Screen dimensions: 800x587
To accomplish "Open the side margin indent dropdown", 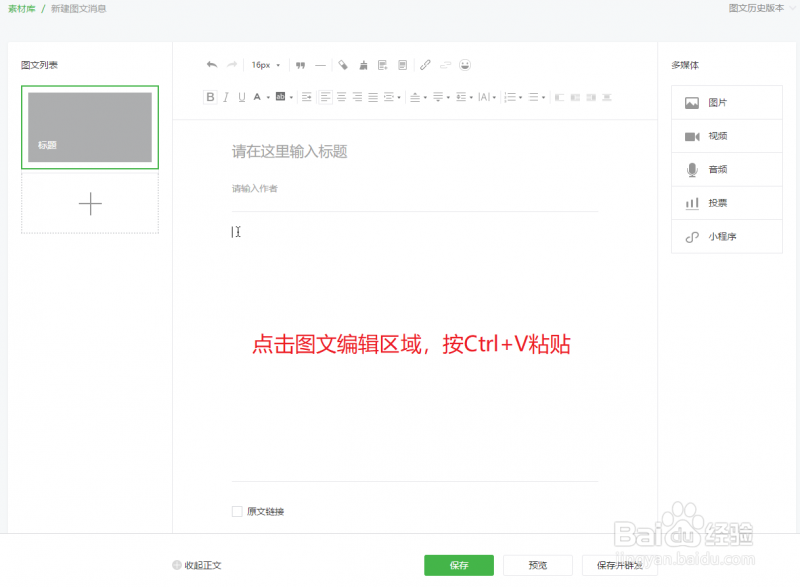I will 392,97.
